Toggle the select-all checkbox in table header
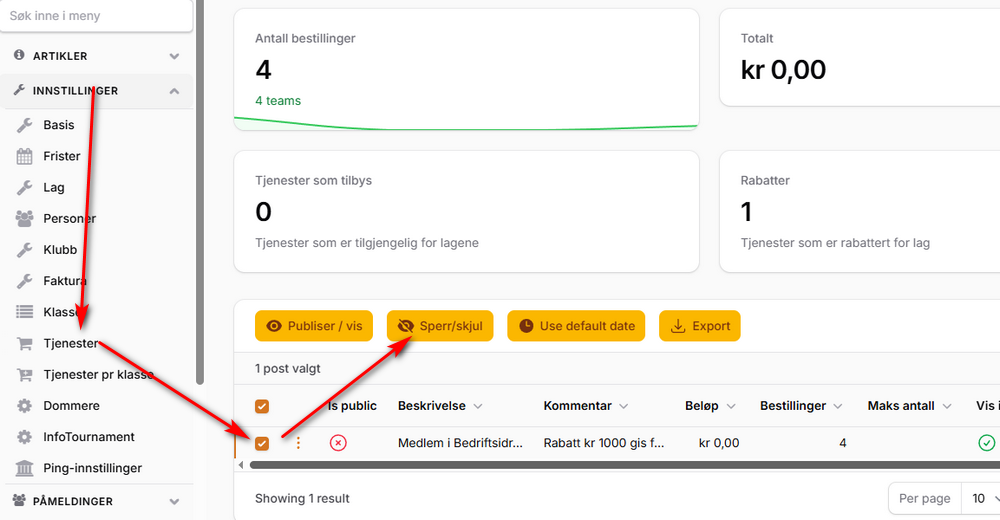 coord(262,406)
